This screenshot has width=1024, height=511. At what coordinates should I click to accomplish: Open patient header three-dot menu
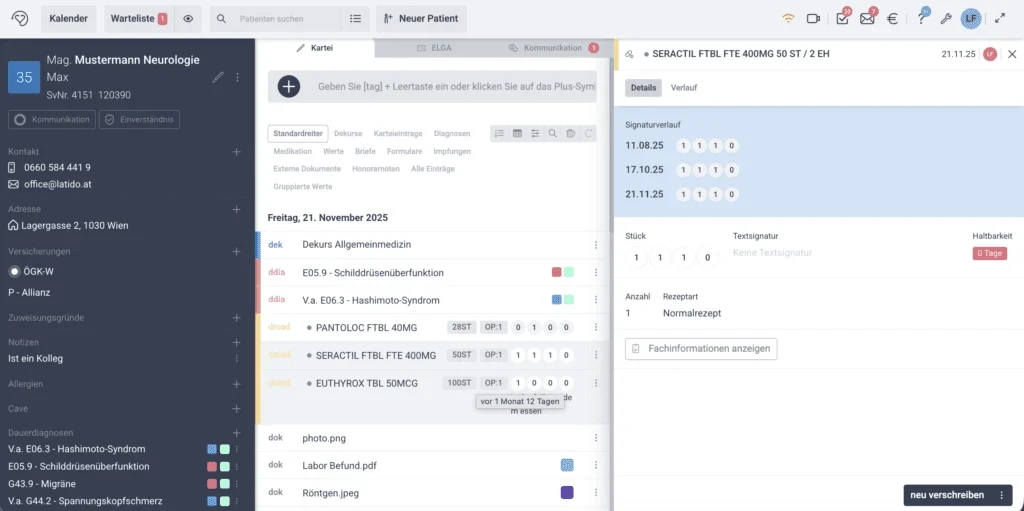[x=238, y=77]
